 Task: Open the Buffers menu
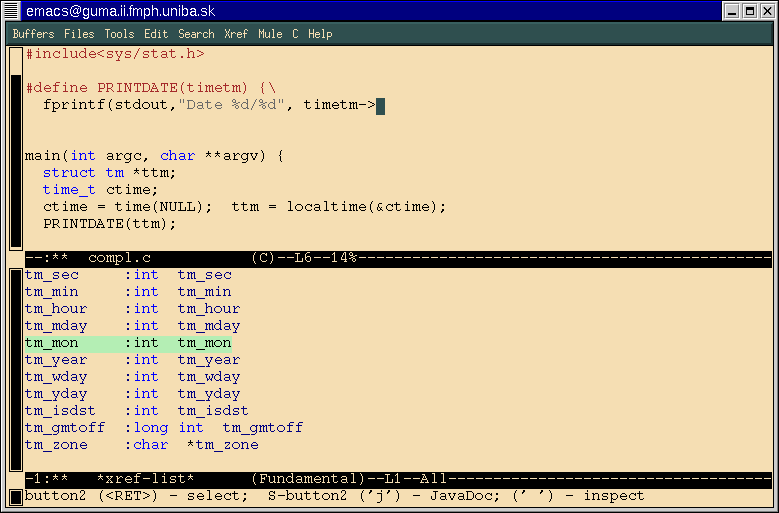point(33,34)
